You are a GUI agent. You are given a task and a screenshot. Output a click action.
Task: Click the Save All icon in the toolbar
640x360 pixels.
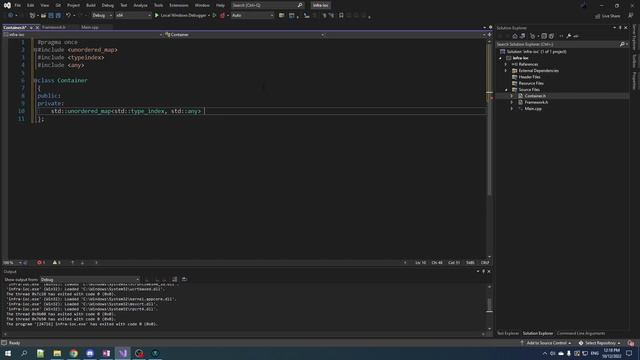[58, 16]
